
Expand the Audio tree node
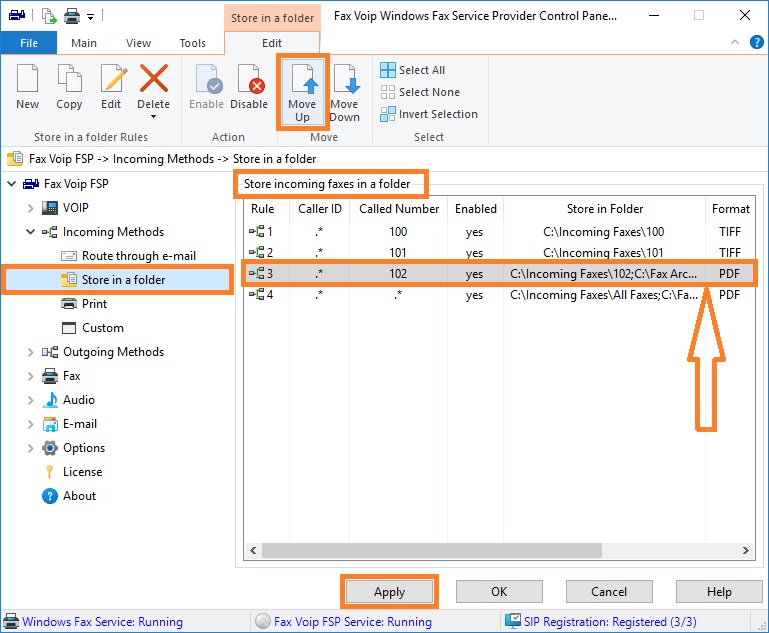30,400
